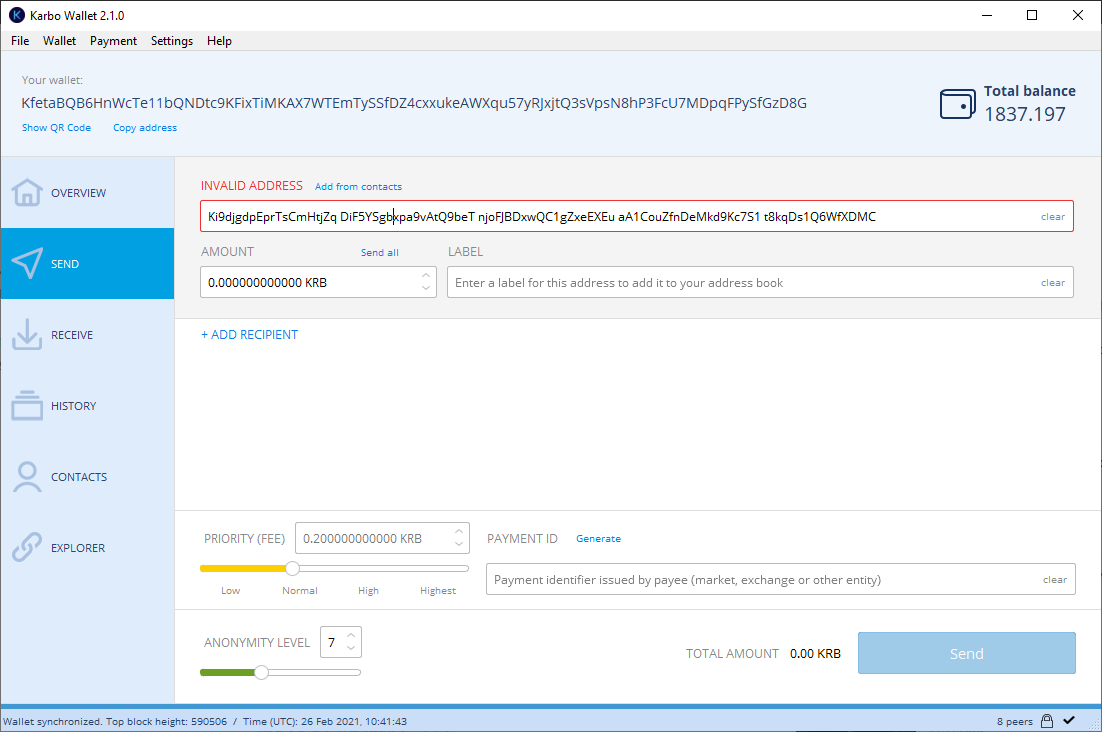Open the Wallet menu
This screenshot has width=1102, height=732.
point(59,41)
